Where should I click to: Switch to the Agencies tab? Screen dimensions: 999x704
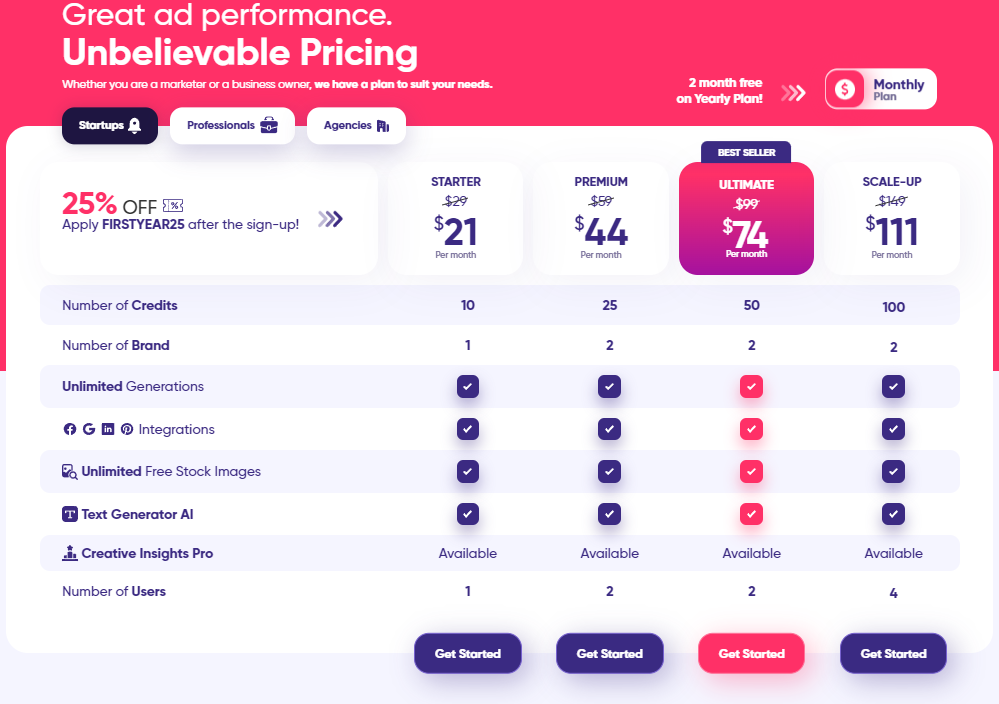[356, 126]
